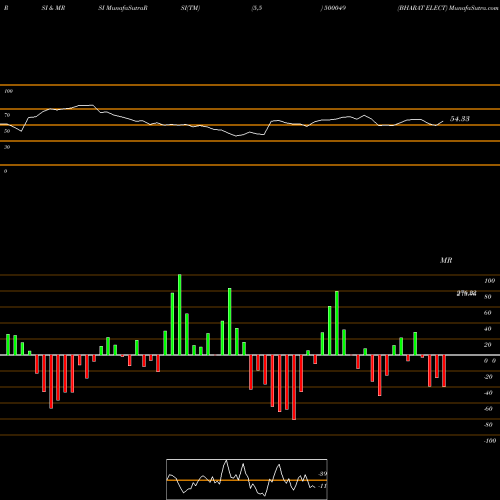
Task: Click the end point of the white RSI line
Action: point(443,121)
